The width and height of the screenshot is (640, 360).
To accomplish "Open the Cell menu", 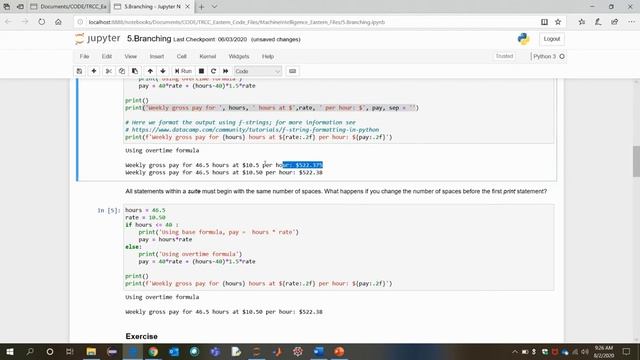I will (x=182, y=56).
